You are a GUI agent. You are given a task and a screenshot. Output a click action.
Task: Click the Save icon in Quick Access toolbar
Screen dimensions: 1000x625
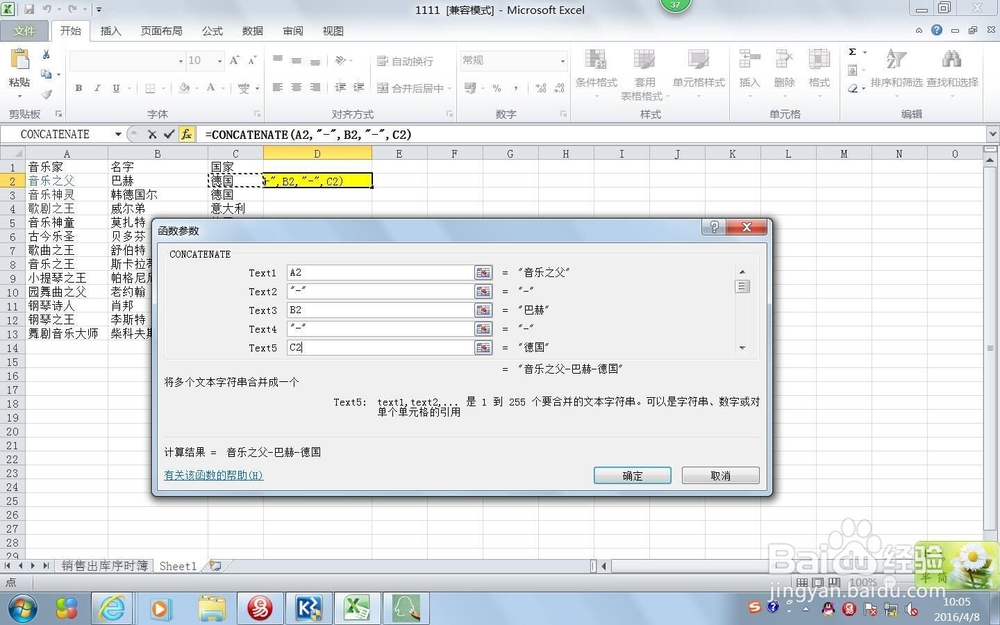tap(29, 10)
